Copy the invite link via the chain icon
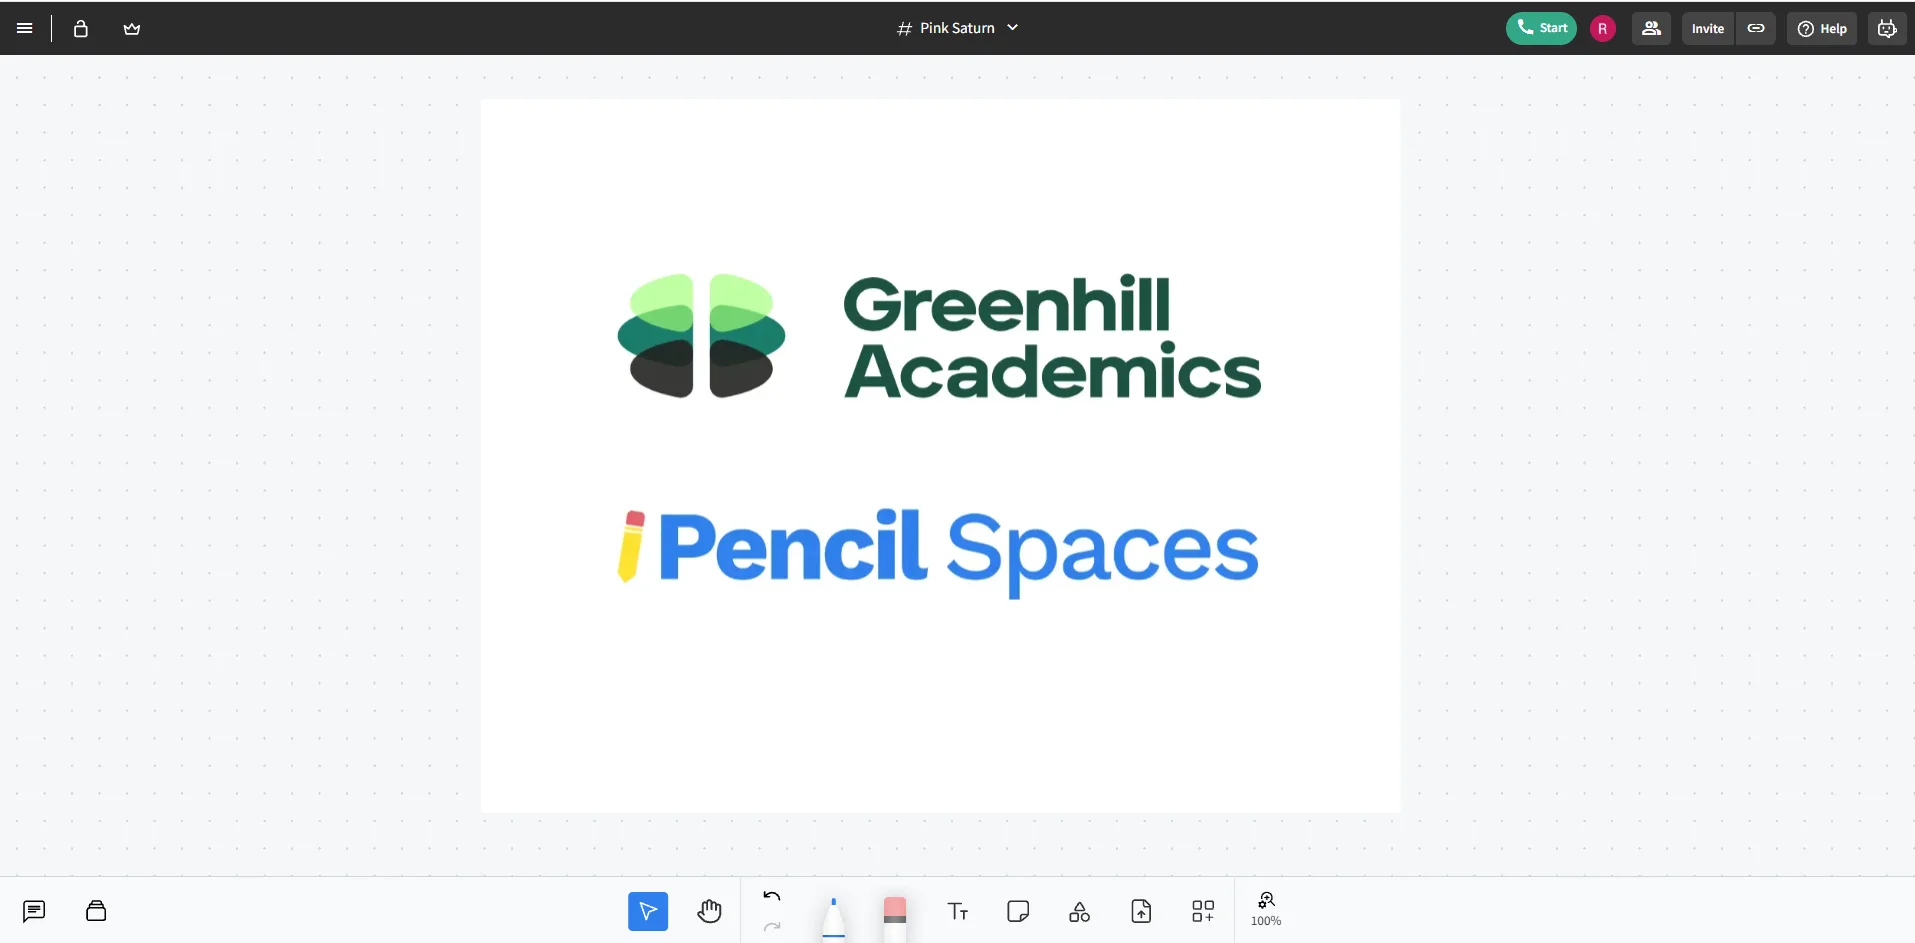Viewport: 1915px width, 943px height. 1756,28
